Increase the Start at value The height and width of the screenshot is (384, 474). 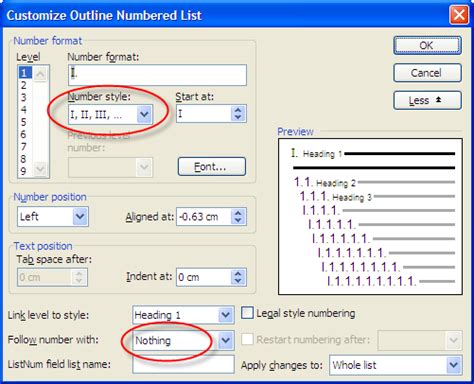click(x=238, y=110)
